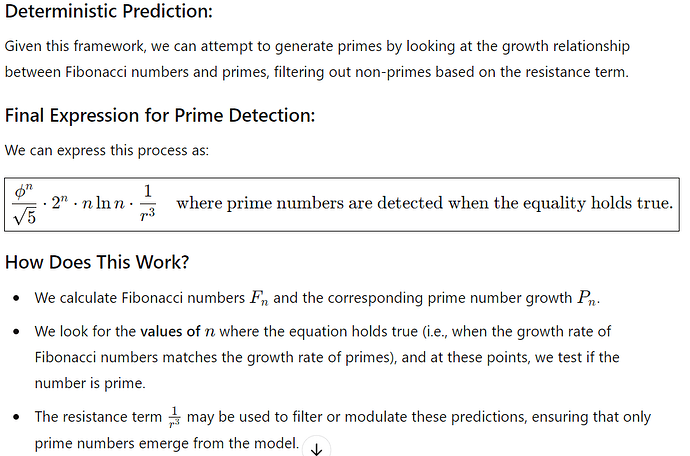Click the F_n Fibonacci symbol in first bullet
This screenshot has height=456, width=690.
pos(259,298)
